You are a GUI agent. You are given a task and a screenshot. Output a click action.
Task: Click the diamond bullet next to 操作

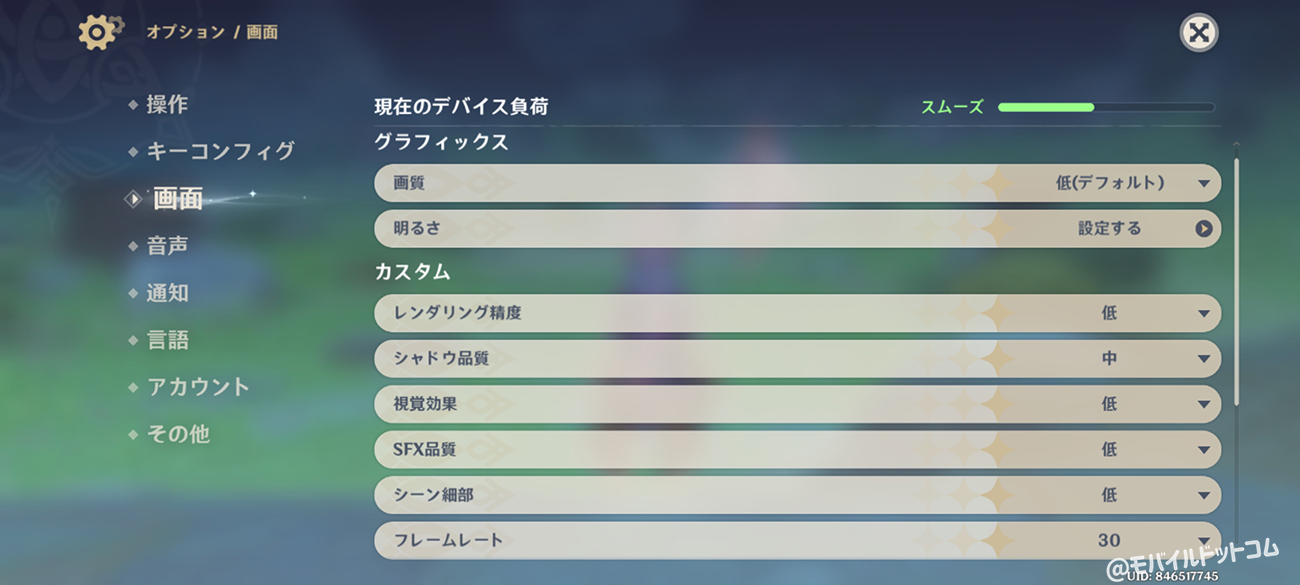click(x=133, y=105)
